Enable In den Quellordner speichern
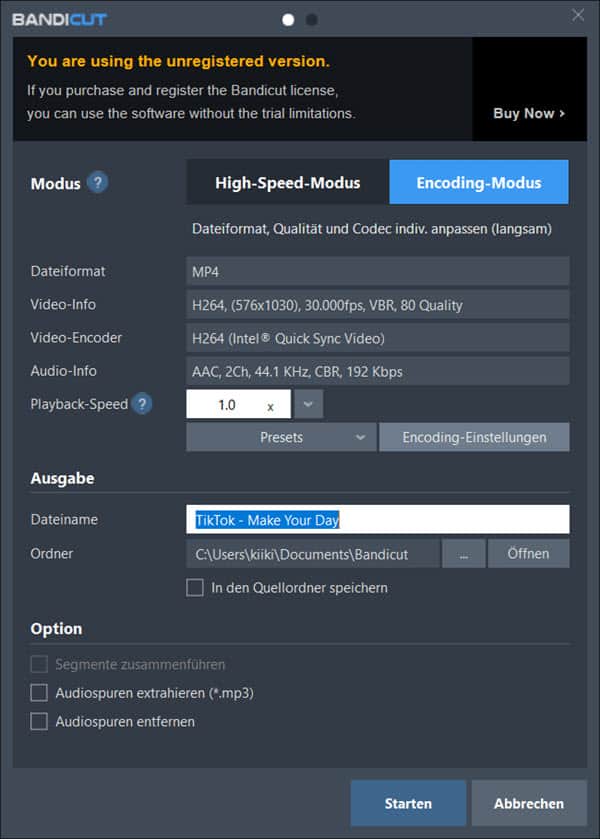This screenshot has height=839, width=600. click(x=195, y=588)
